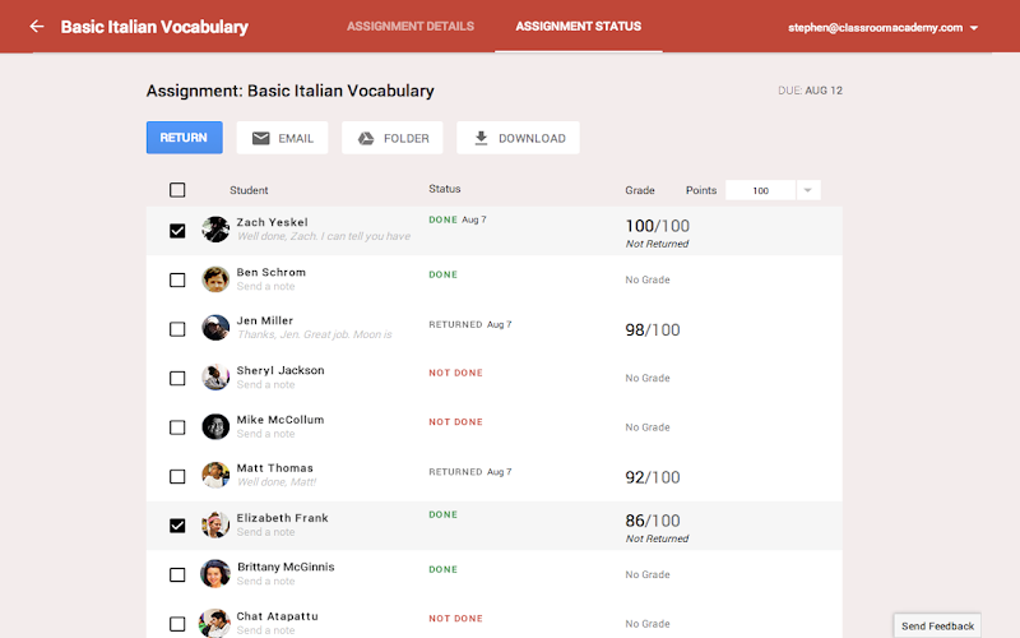Switch to the Assignment Details tab
The image size is (1020, 638).
[410, 27]
